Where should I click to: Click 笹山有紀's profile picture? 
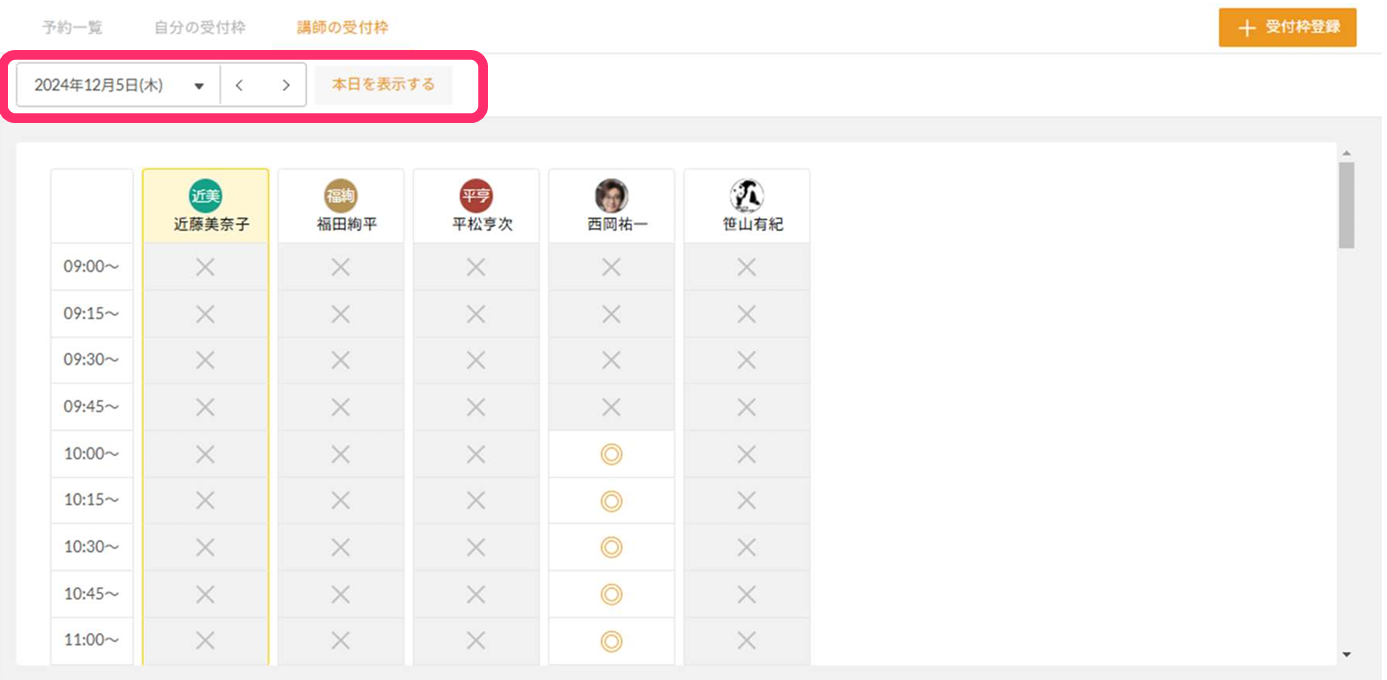click(x=747, y=196)
